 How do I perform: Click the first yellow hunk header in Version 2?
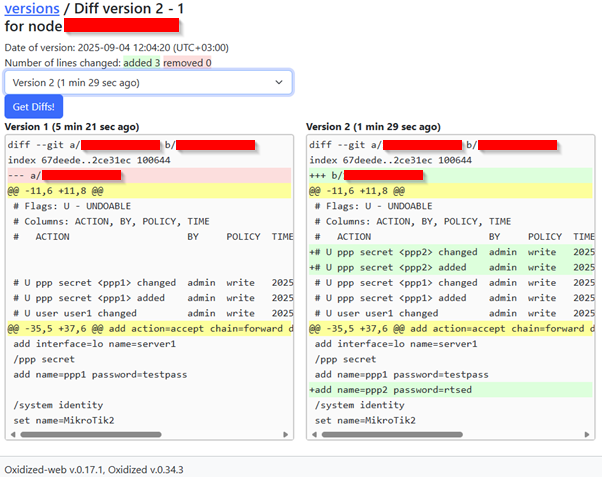click(451, 191)
